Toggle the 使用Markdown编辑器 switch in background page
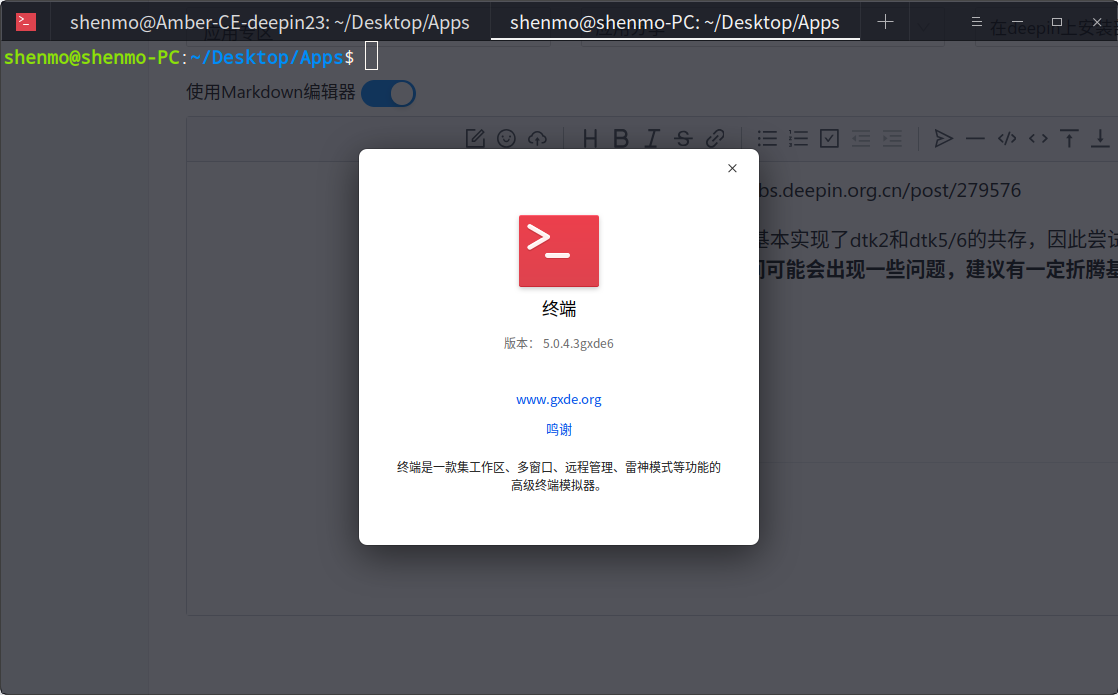The image size is (1118, 695). (x=389, y=93)
